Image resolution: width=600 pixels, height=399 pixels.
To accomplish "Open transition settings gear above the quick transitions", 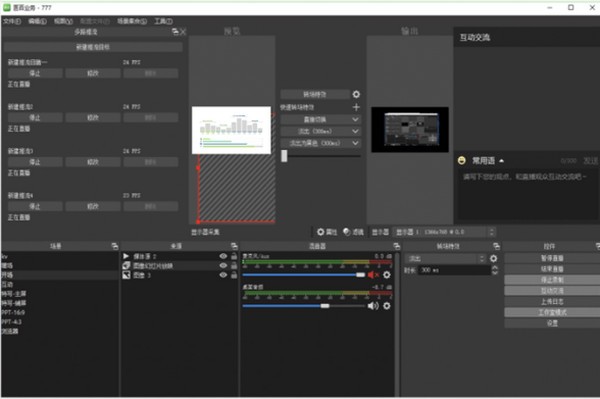I will (x=356, y=94).
